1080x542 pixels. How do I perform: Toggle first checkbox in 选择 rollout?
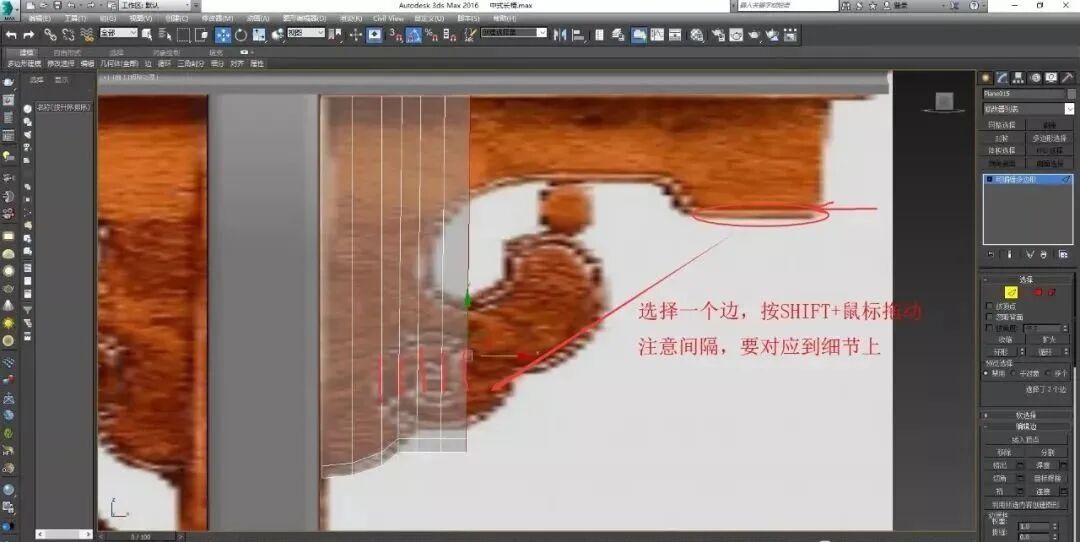click(x=990, y=306)
